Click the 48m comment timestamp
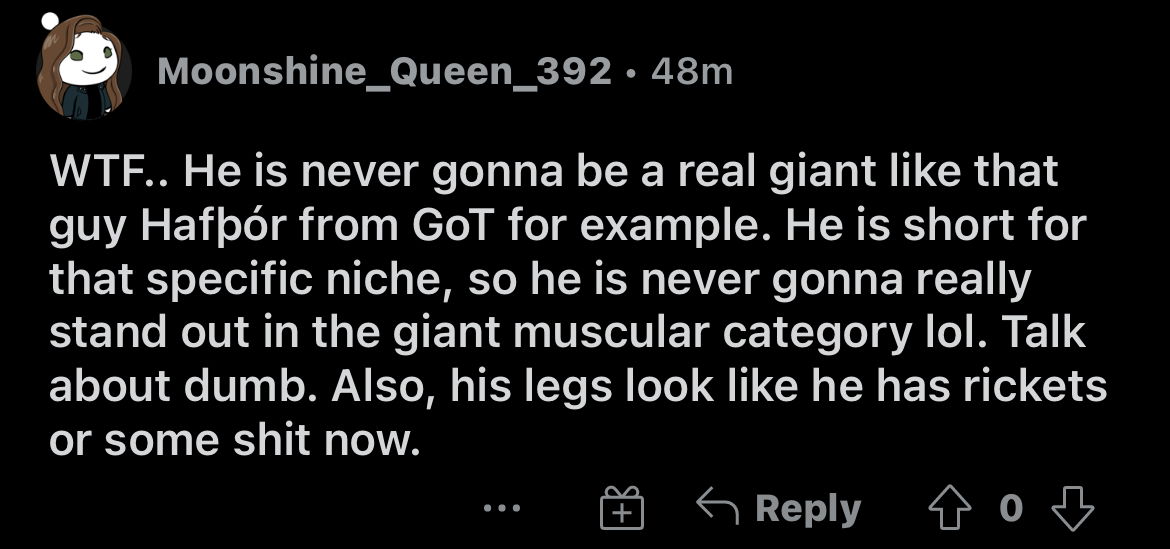The height and width of the screenshot is (549, 1170). click(x=692, y=72)
